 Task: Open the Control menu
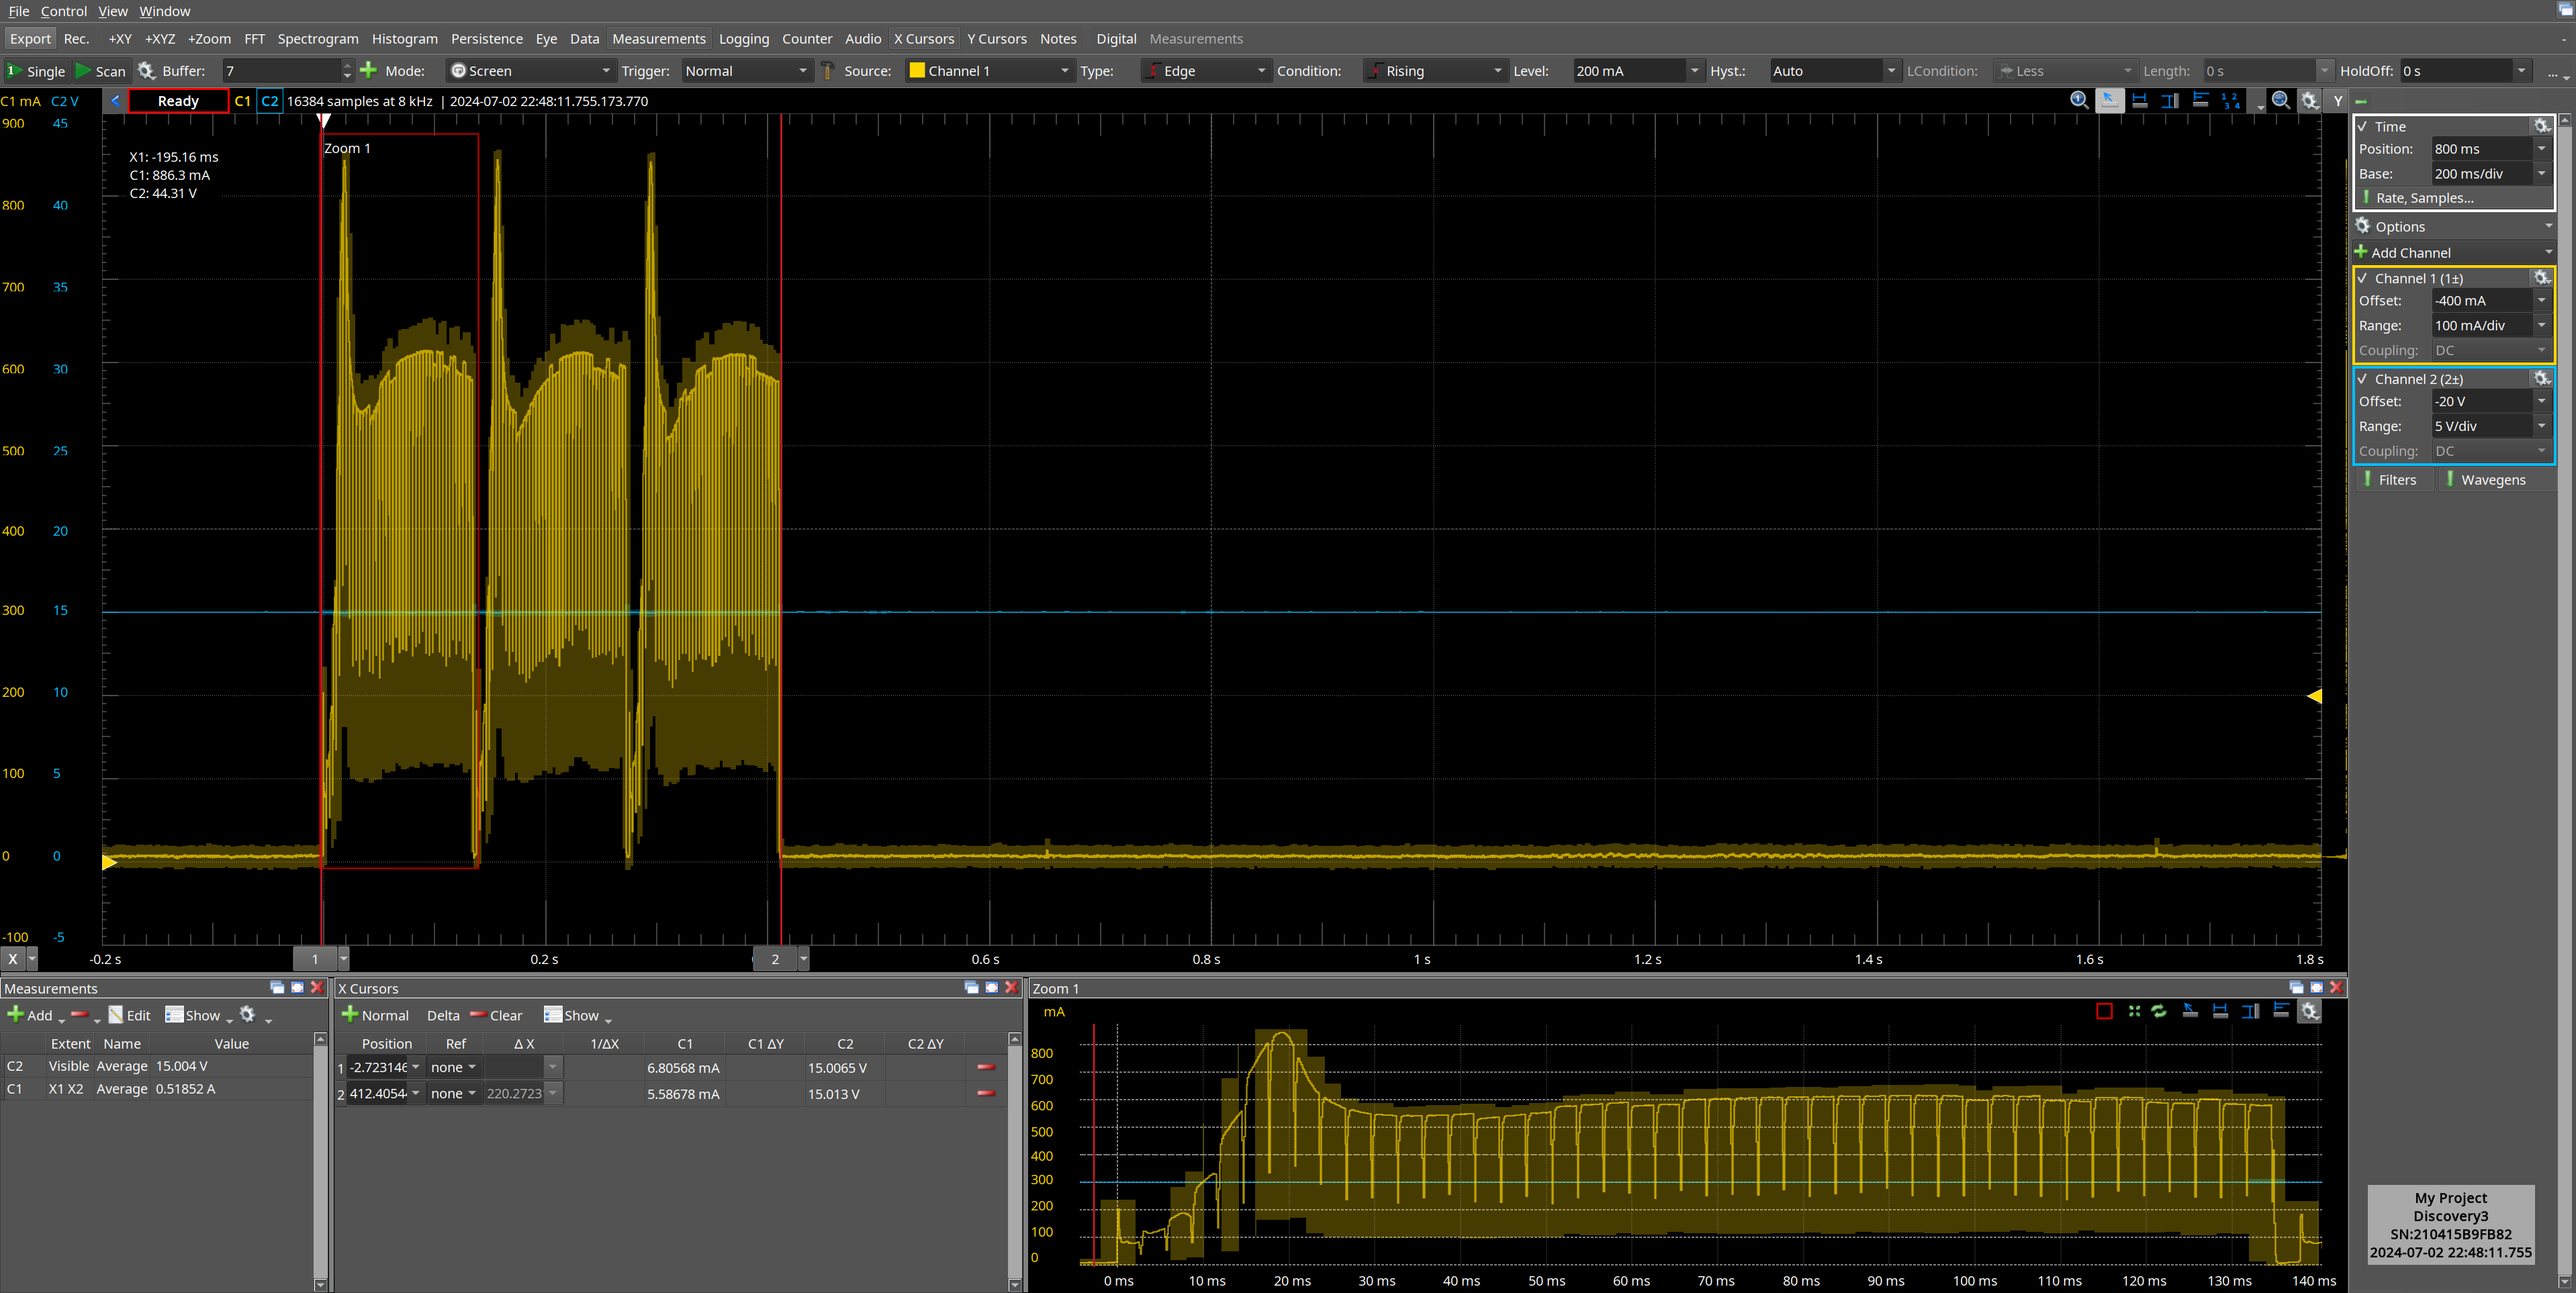click(x=63, y=11)
